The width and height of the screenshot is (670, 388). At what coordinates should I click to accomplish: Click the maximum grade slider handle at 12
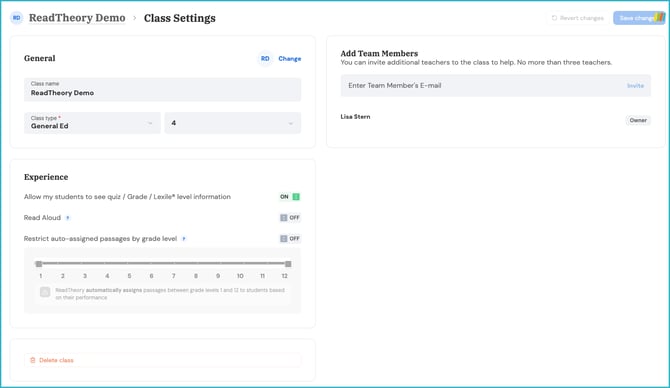coord(288,264)
